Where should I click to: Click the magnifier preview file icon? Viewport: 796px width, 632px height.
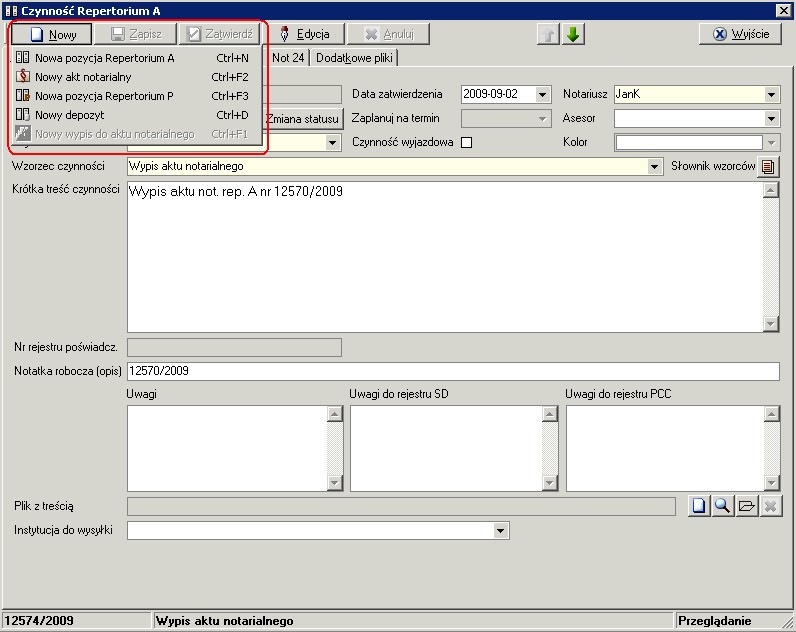coord(723,507)
